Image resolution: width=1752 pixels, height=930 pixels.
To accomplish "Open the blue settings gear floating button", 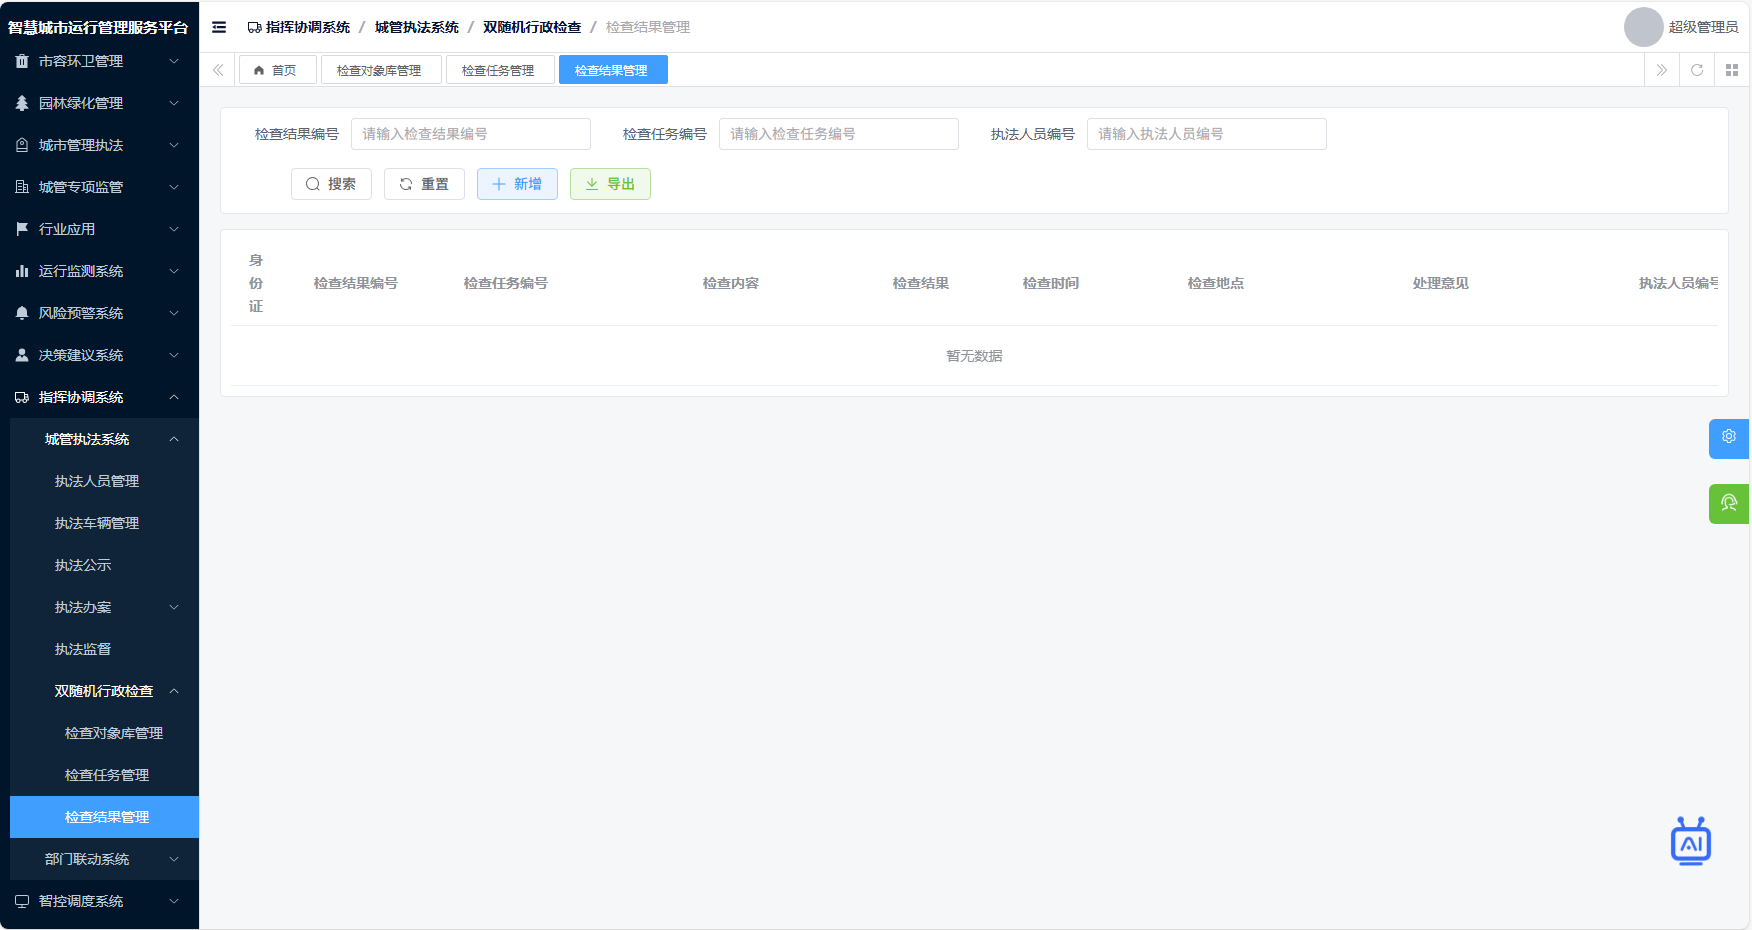I will pos(1729,437).
